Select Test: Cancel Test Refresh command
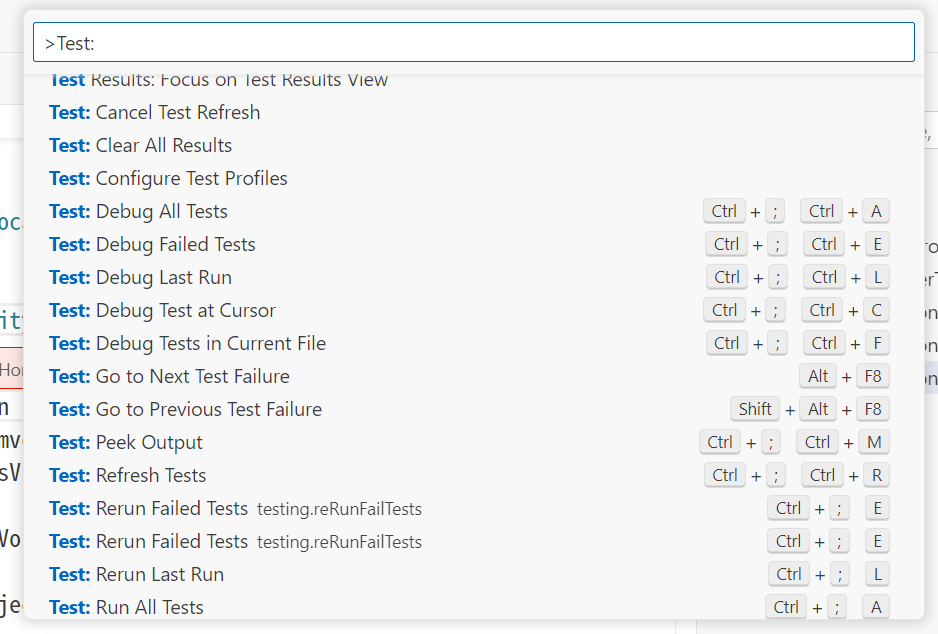The image size is (938, 634). pyautogui.click(x=473, y=112)
